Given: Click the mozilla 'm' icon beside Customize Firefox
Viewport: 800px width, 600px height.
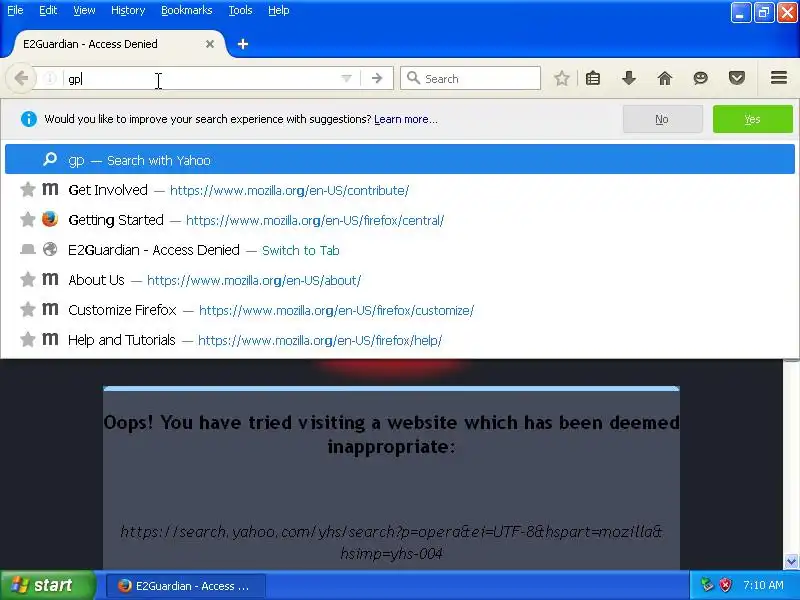Looking at the screenshot, I should [x=49, y=309].
